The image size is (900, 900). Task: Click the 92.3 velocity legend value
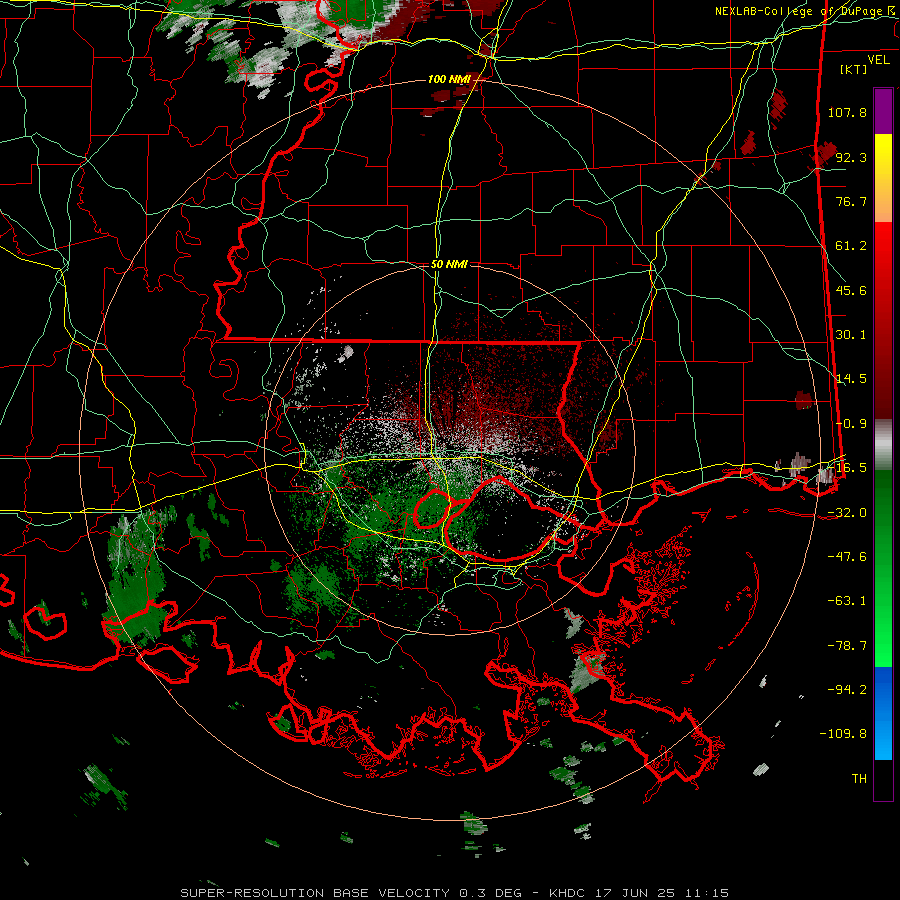(x=851, y=157)
